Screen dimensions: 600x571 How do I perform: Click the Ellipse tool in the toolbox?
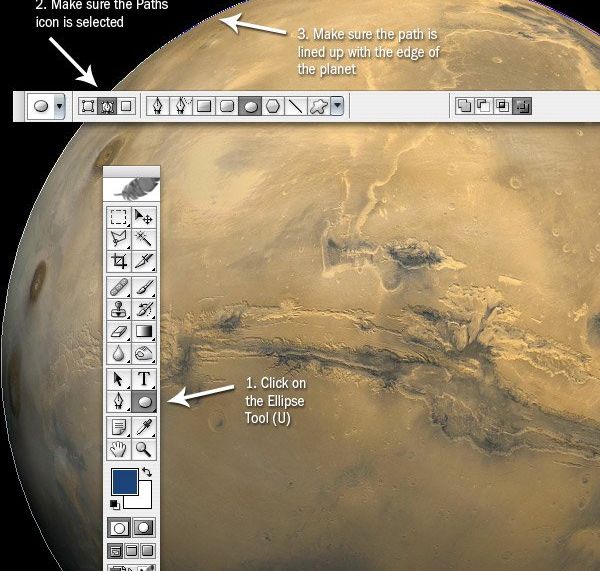tap(144, 401)
